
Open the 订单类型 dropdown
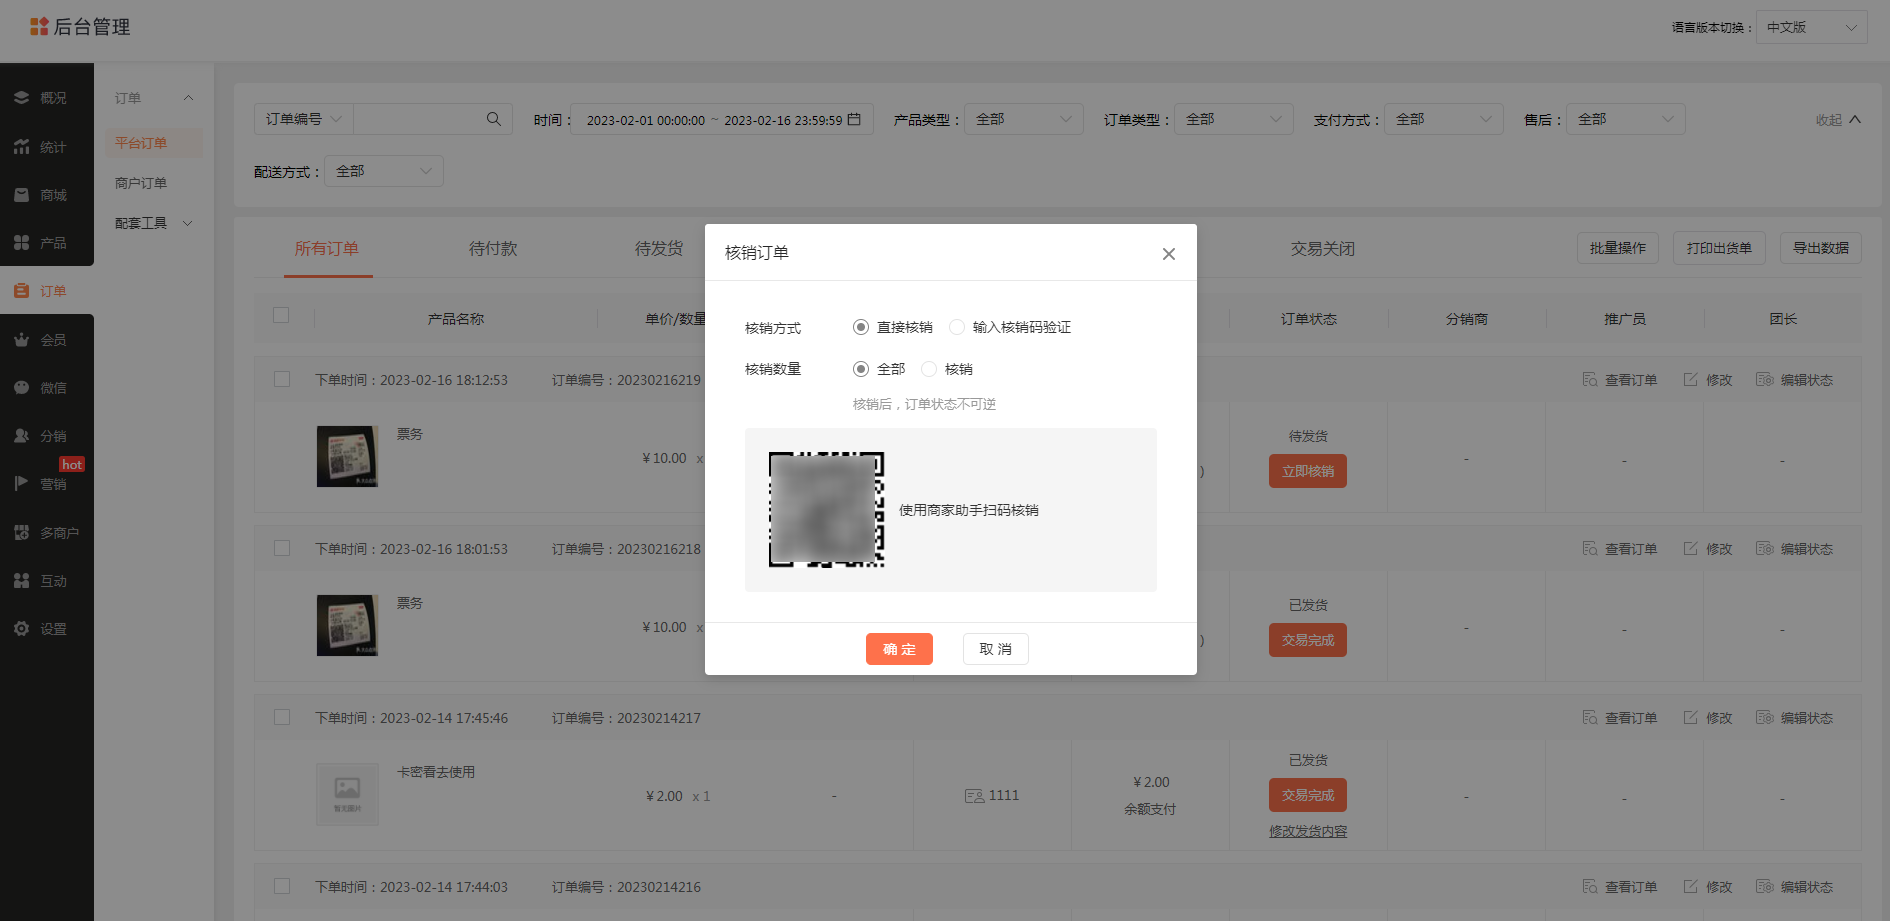1234,119
